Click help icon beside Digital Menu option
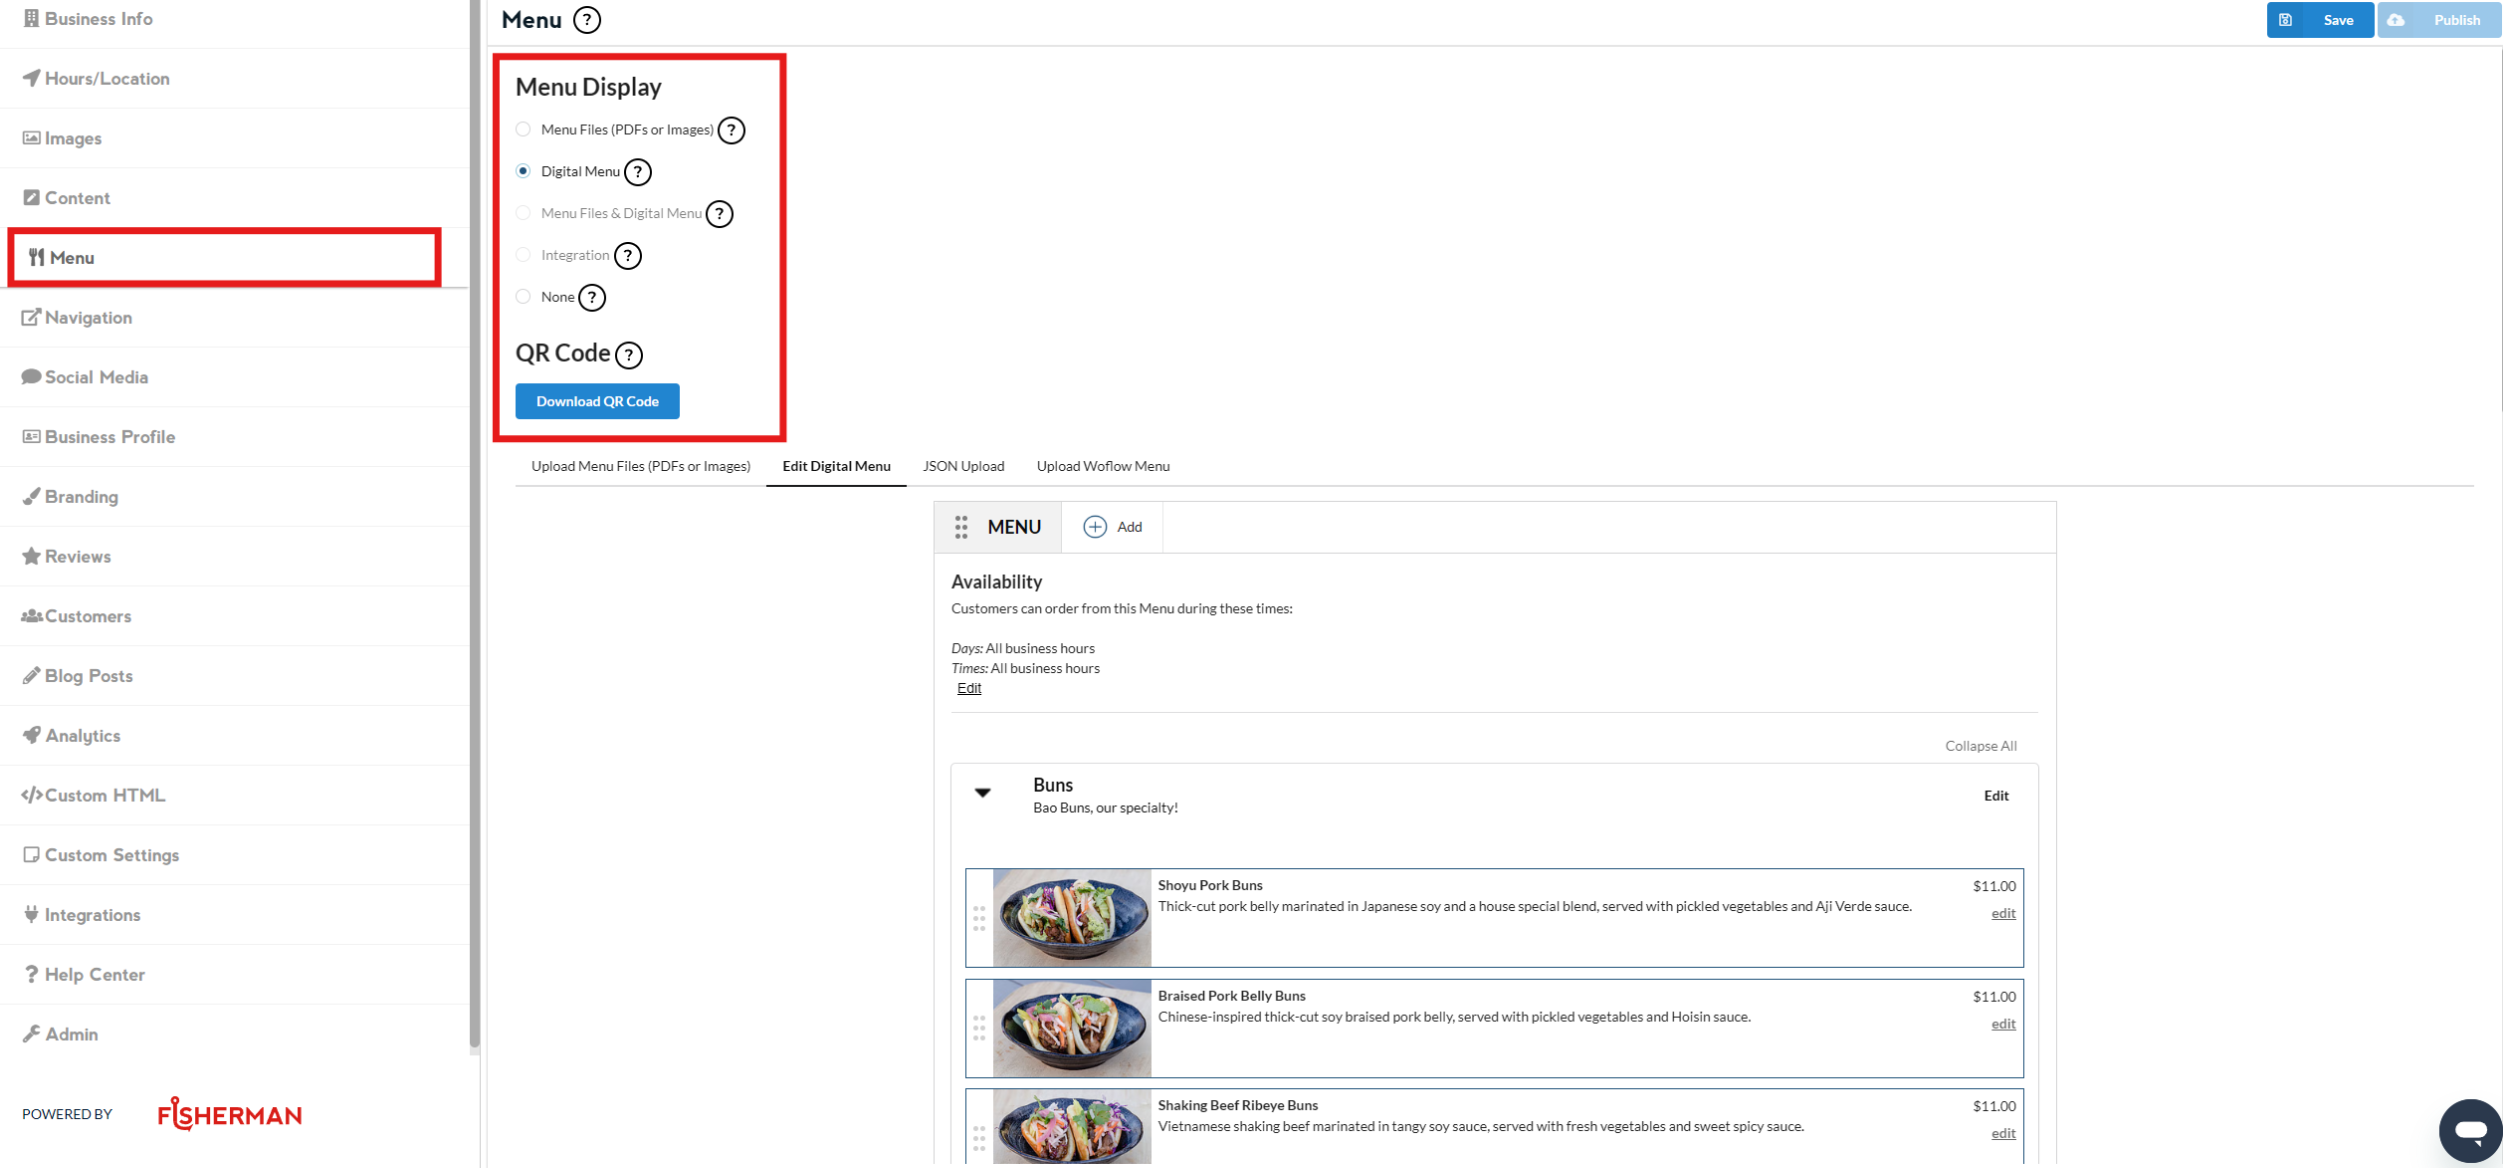 coord(638,172)
